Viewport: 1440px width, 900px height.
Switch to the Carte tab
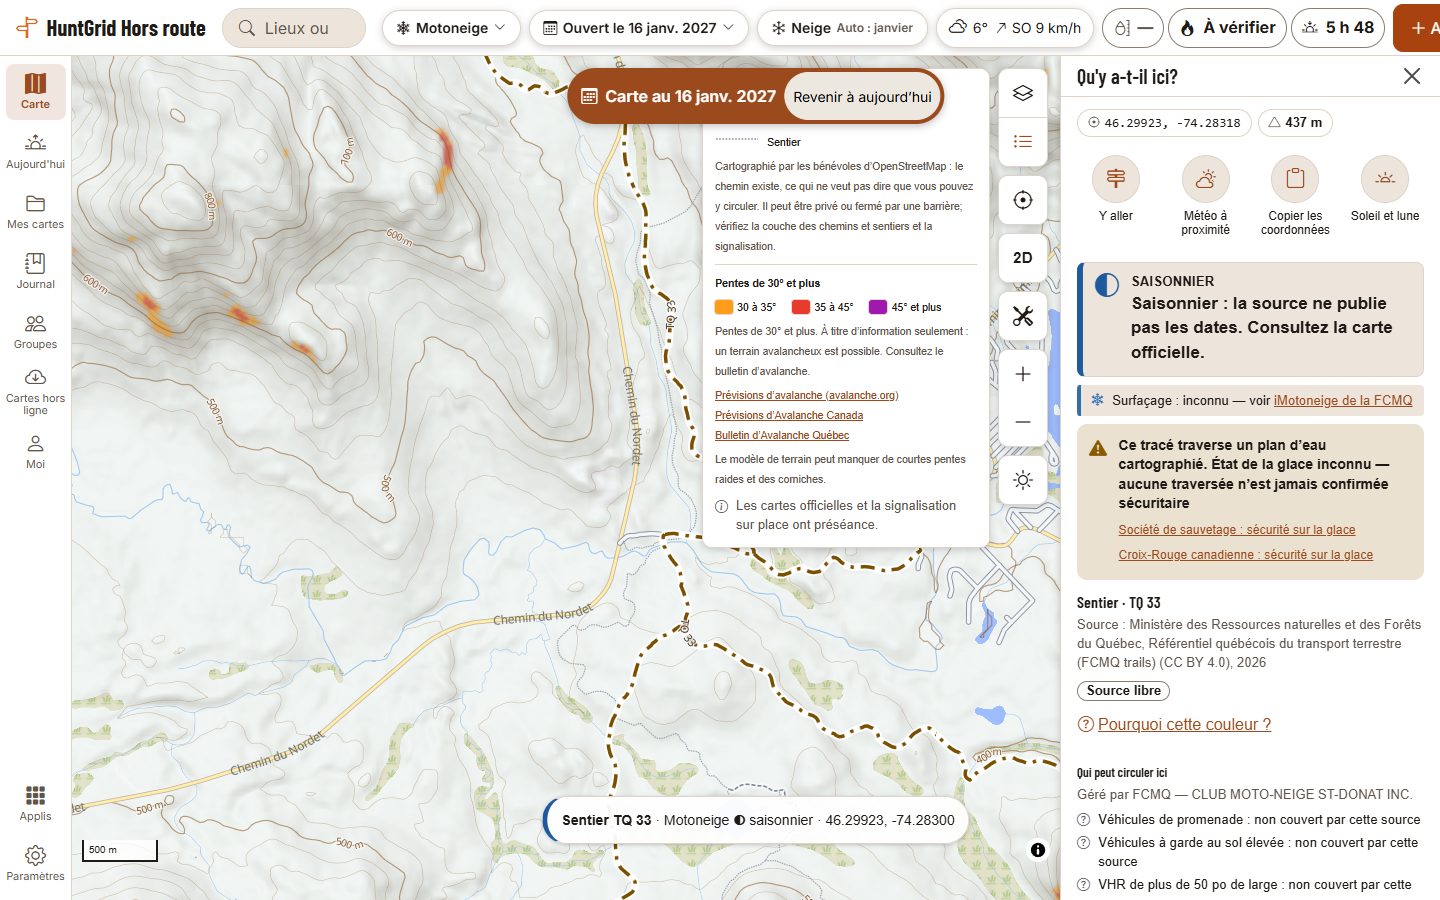click(x=35, y=91)
